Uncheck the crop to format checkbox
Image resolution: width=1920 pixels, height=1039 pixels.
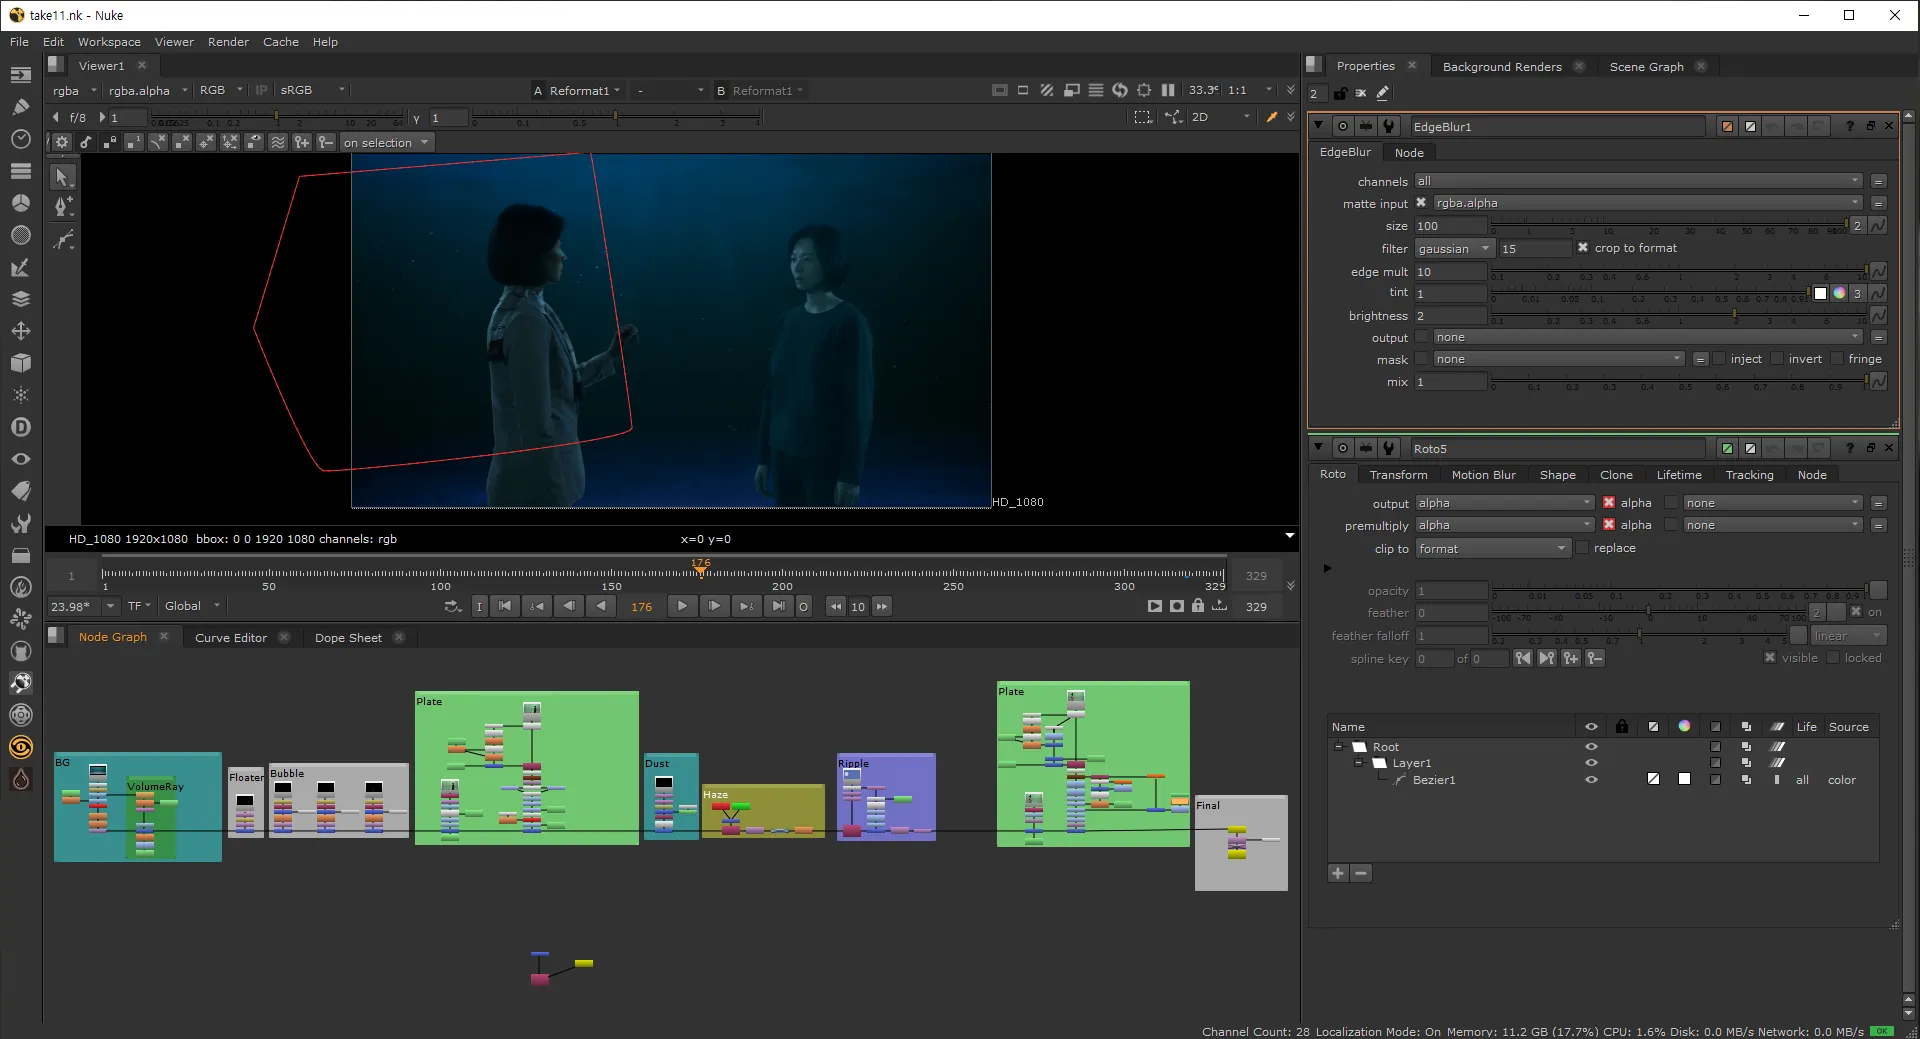[1582, 248]
